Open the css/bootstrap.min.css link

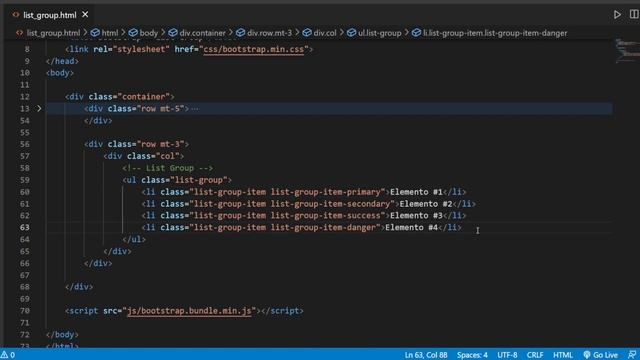[253, 49]
